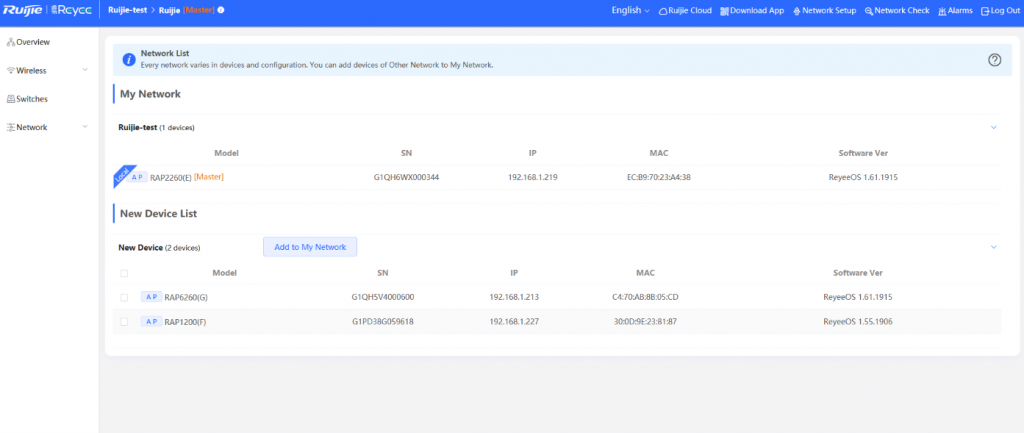
Task: Check the box for RAP6260(G)
Action: click(124, 297)
